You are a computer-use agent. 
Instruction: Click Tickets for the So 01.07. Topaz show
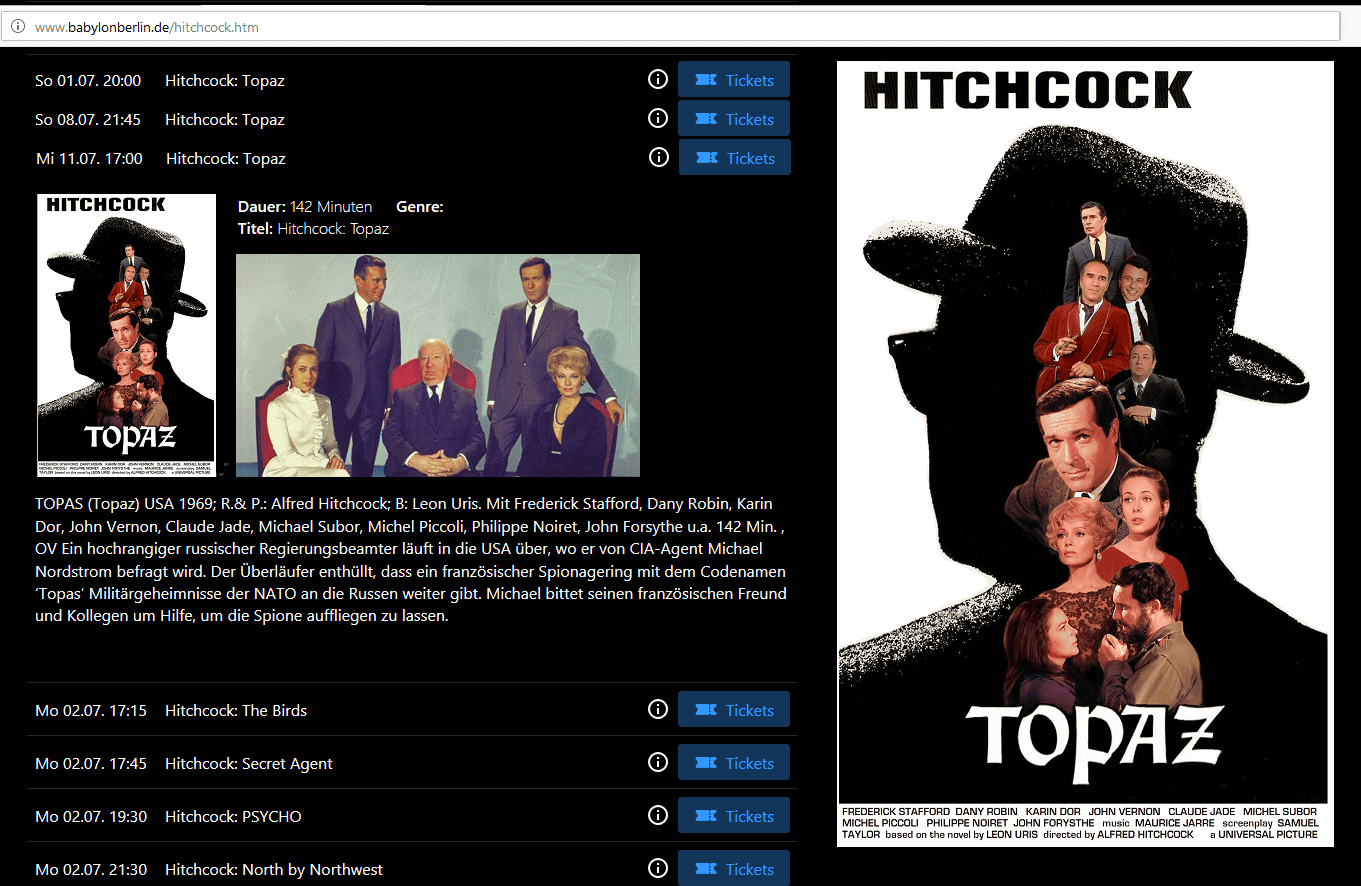733,79
